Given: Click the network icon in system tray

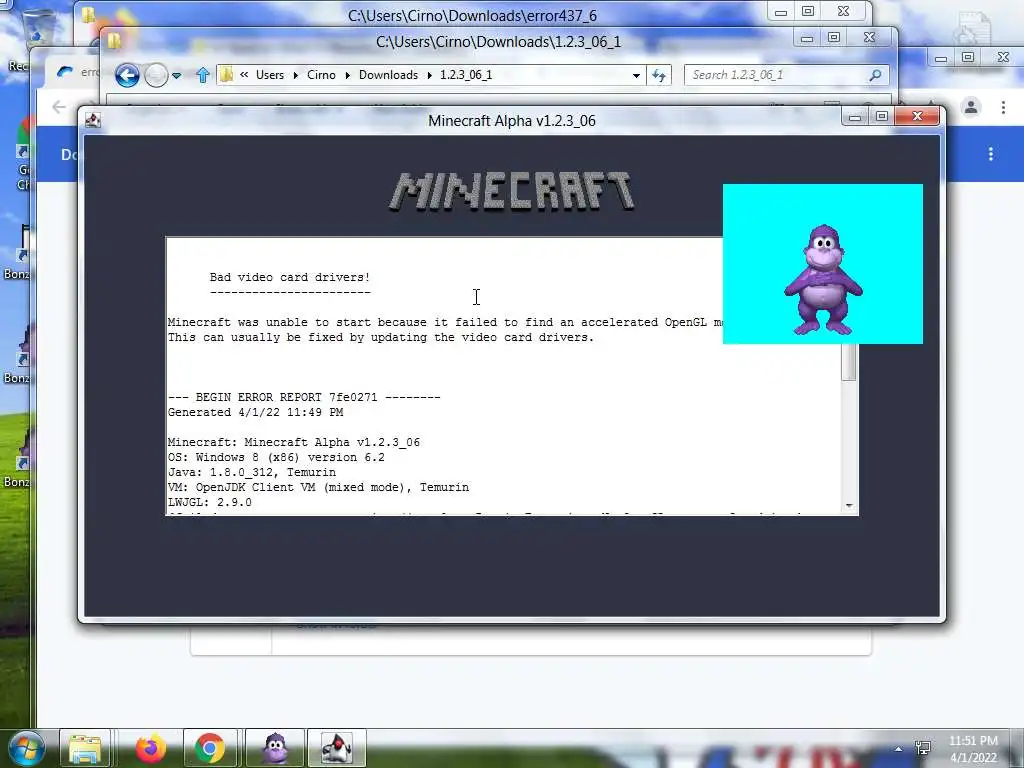Looking at the screenshot, I should coord(923,748).
